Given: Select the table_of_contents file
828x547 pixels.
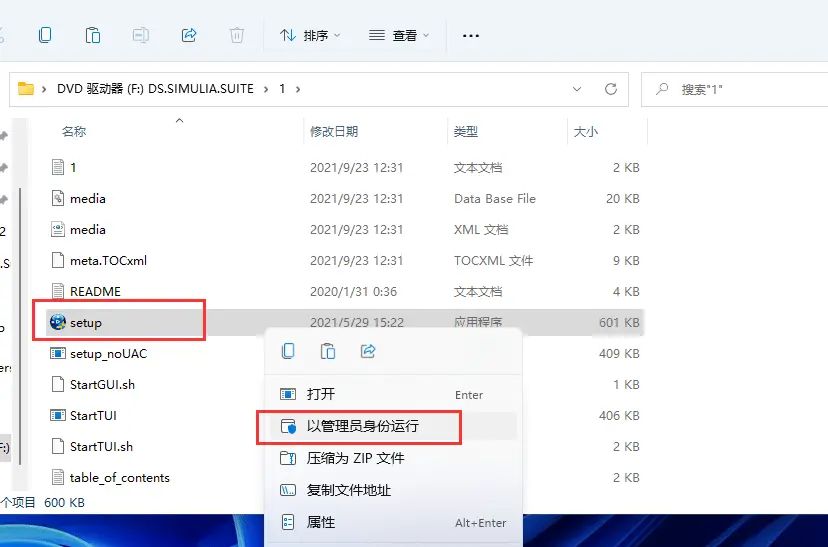Looking at the screenshot, I should (119, 478).
